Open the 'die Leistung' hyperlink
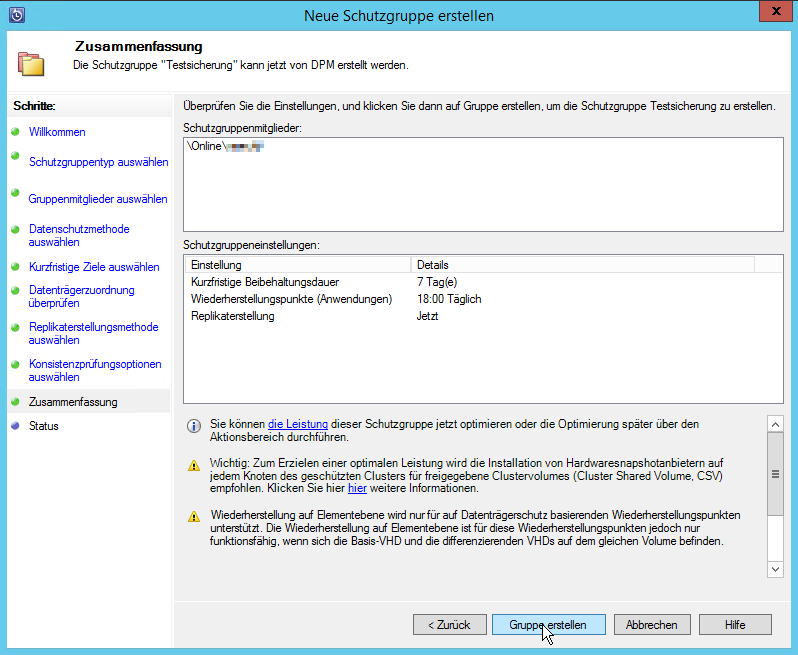The height and width of the screenshot is (655, 798). coord(298,424)
